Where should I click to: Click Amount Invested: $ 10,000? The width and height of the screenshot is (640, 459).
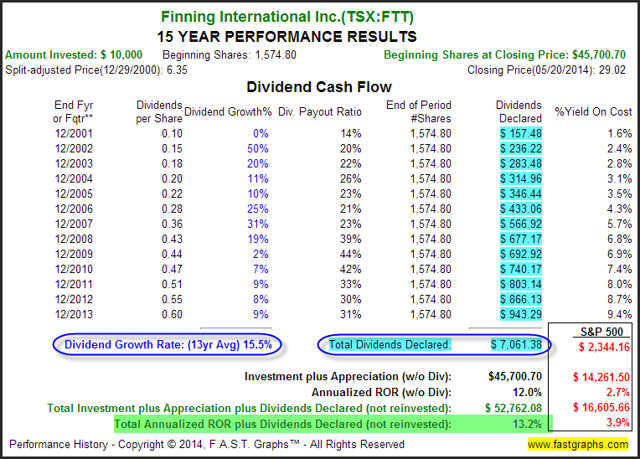[73, 55]
